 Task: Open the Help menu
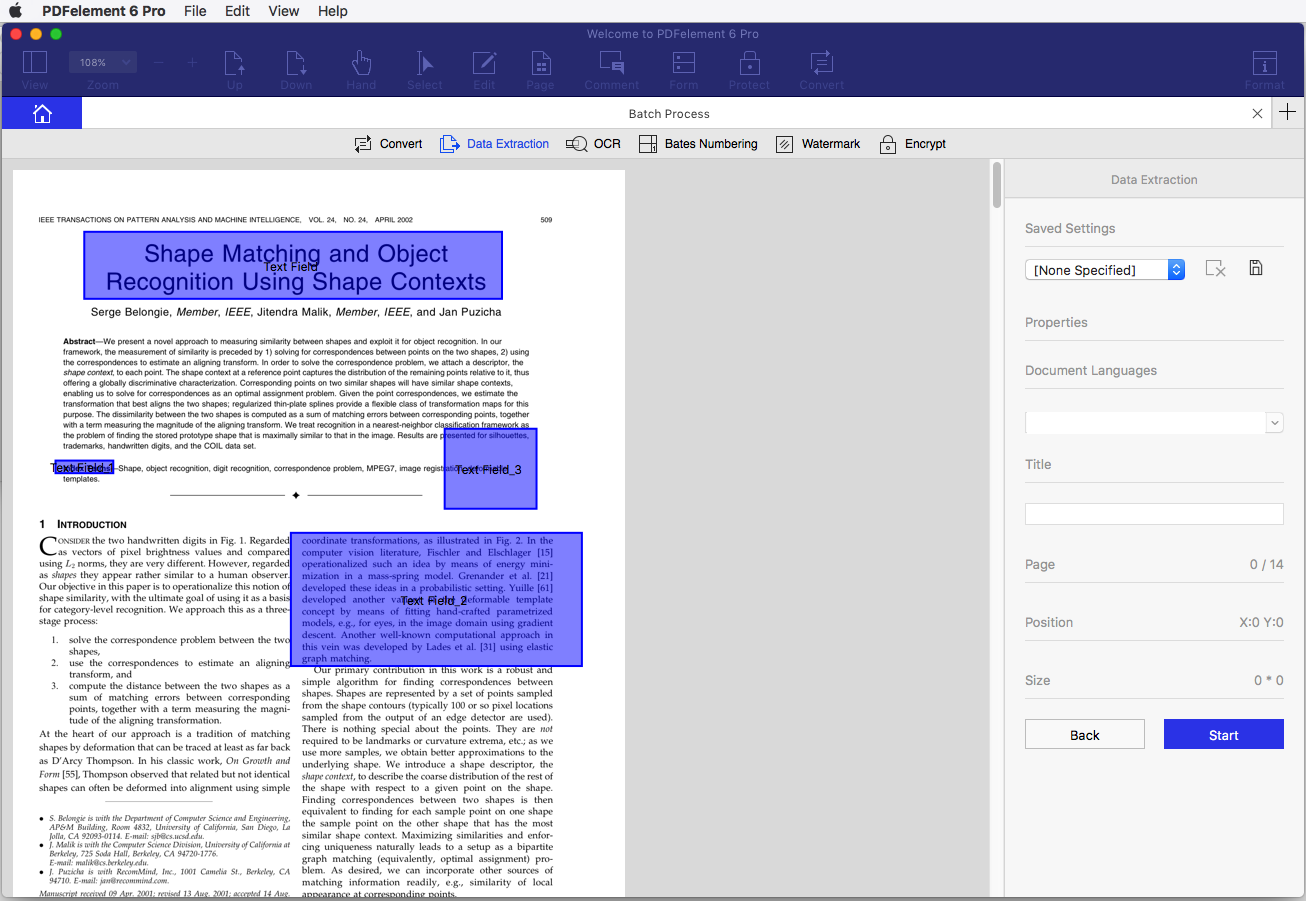tap(333, 11)
